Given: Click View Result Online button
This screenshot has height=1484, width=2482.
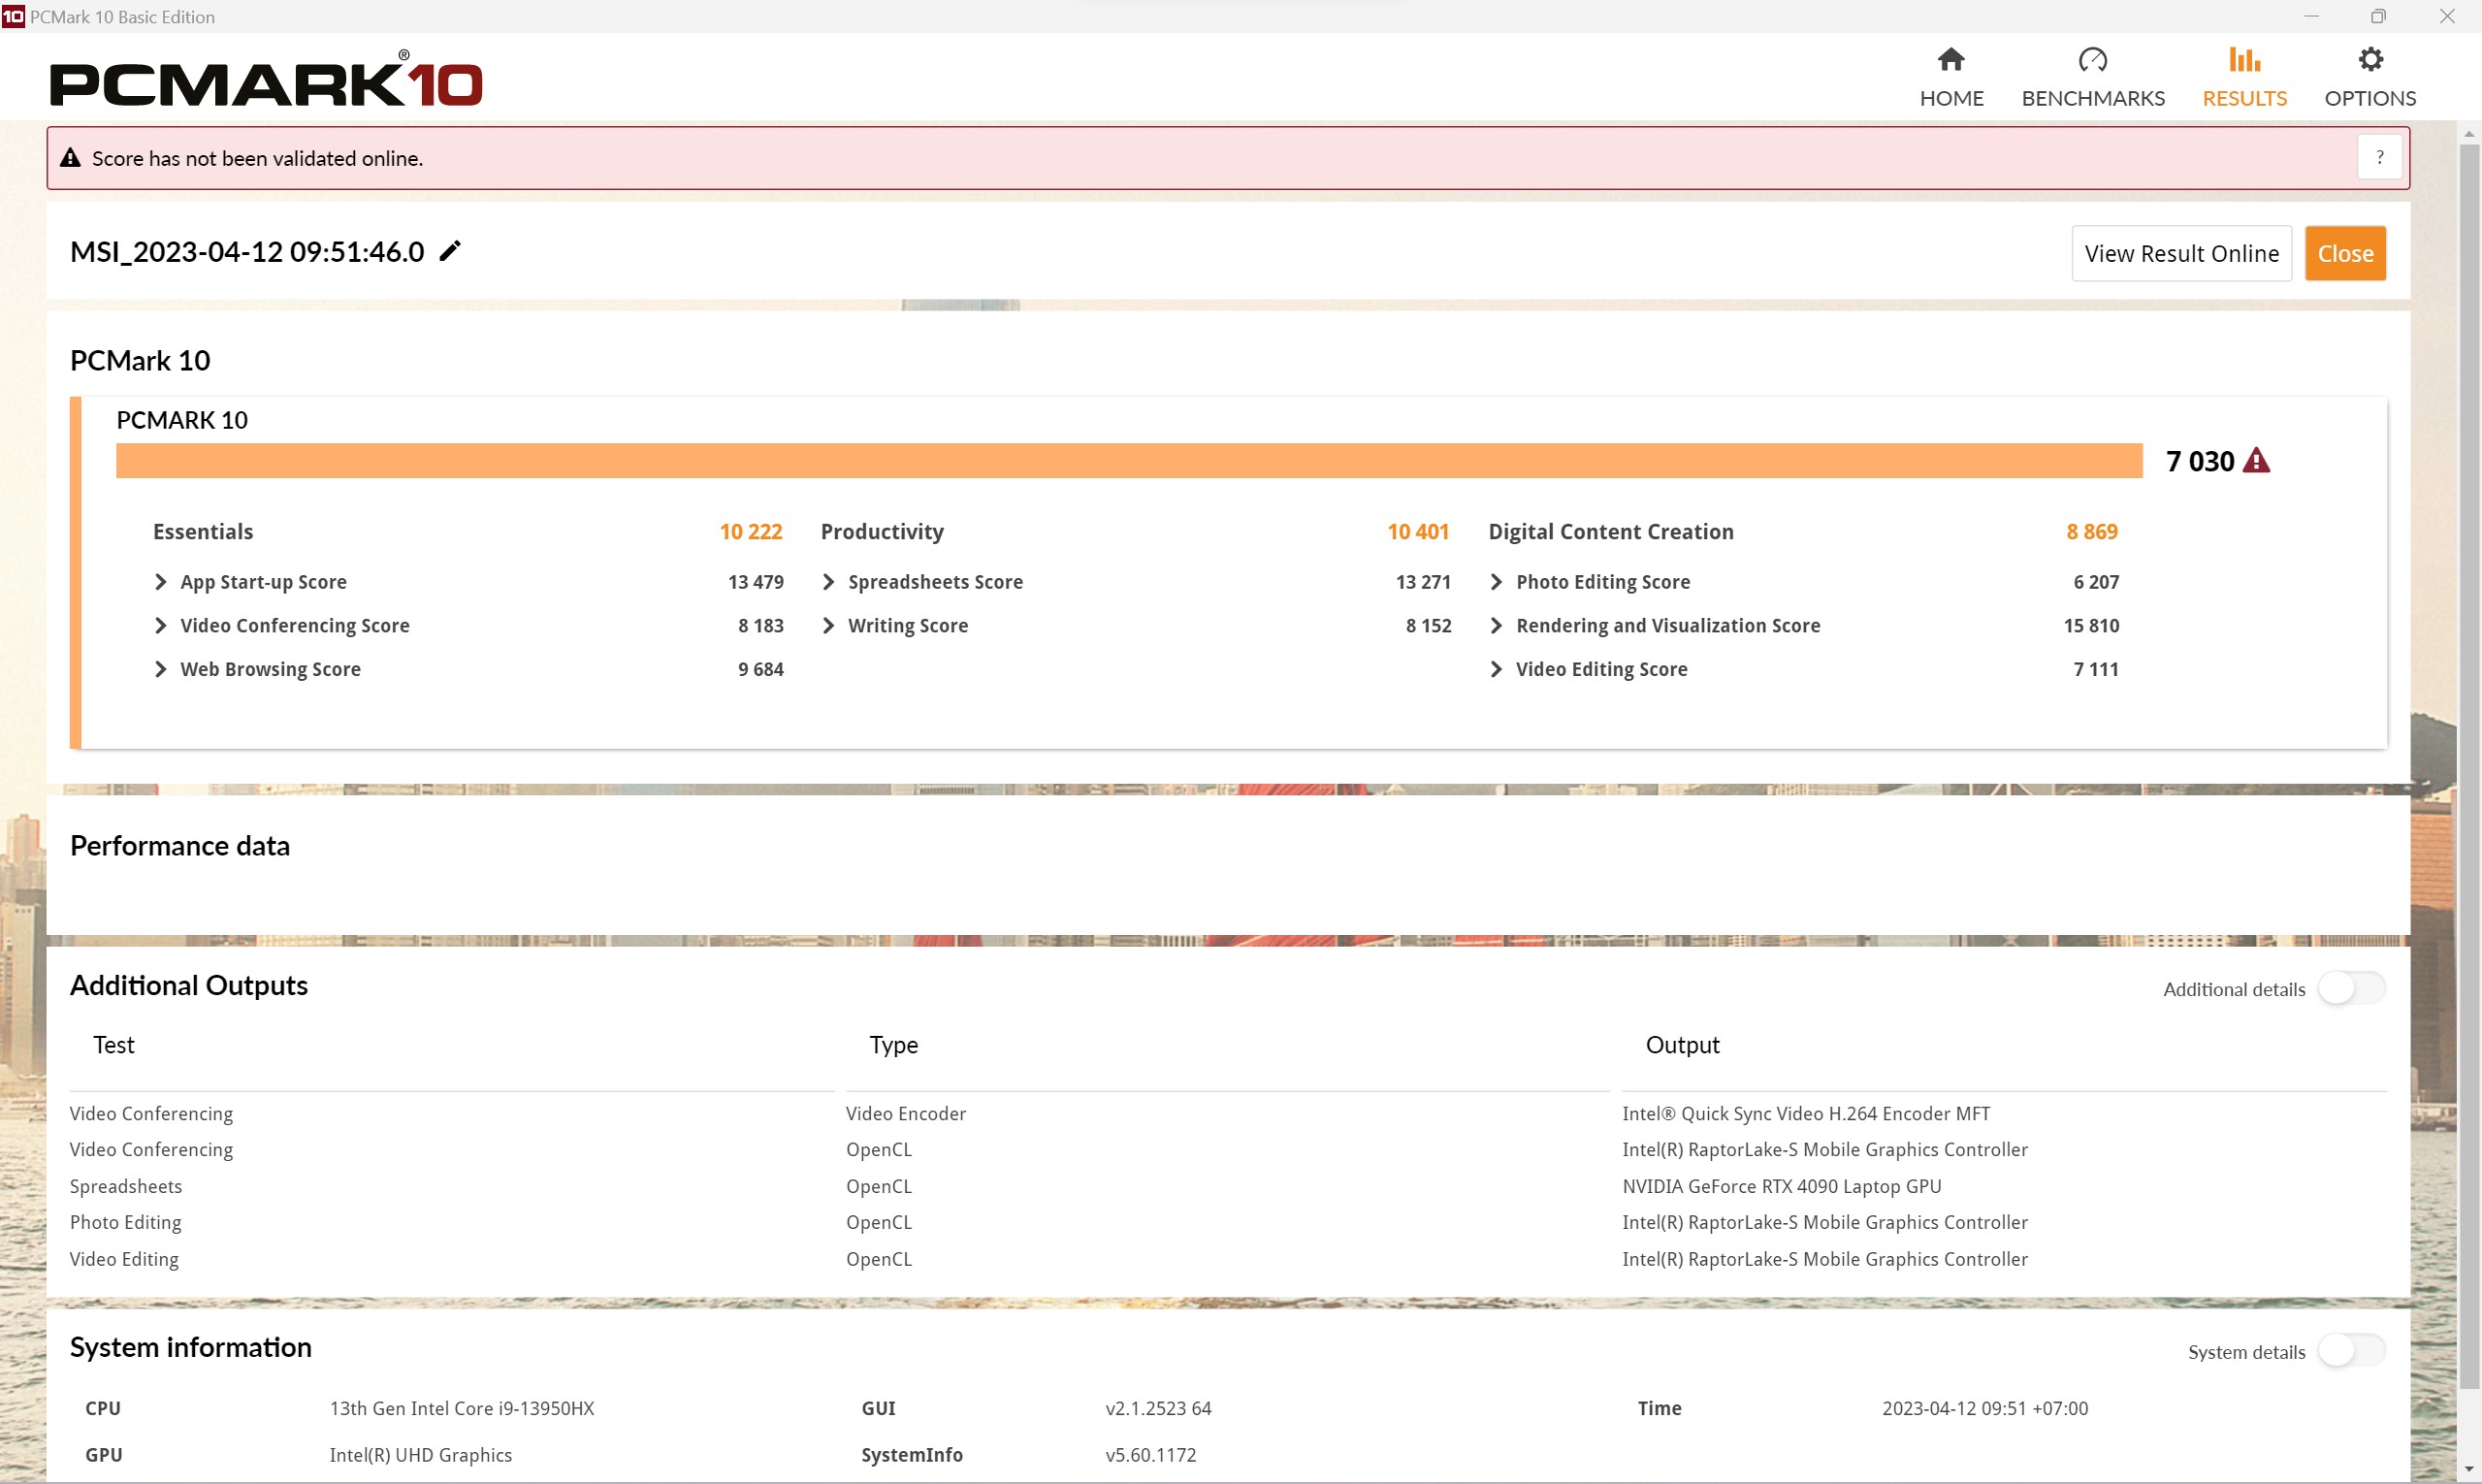Looking at the screenshot, I should [2181, 254].
